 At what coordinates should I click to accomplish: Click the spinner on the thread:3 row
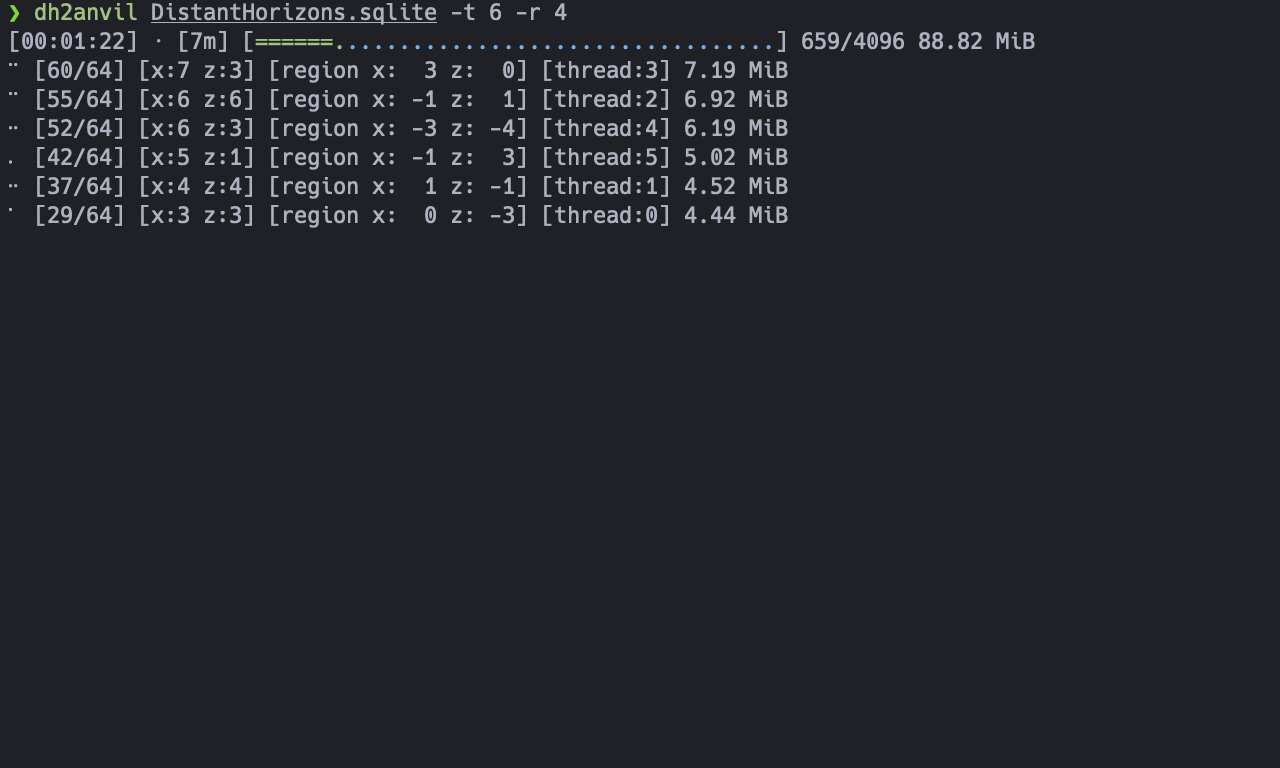coord(13,66)
